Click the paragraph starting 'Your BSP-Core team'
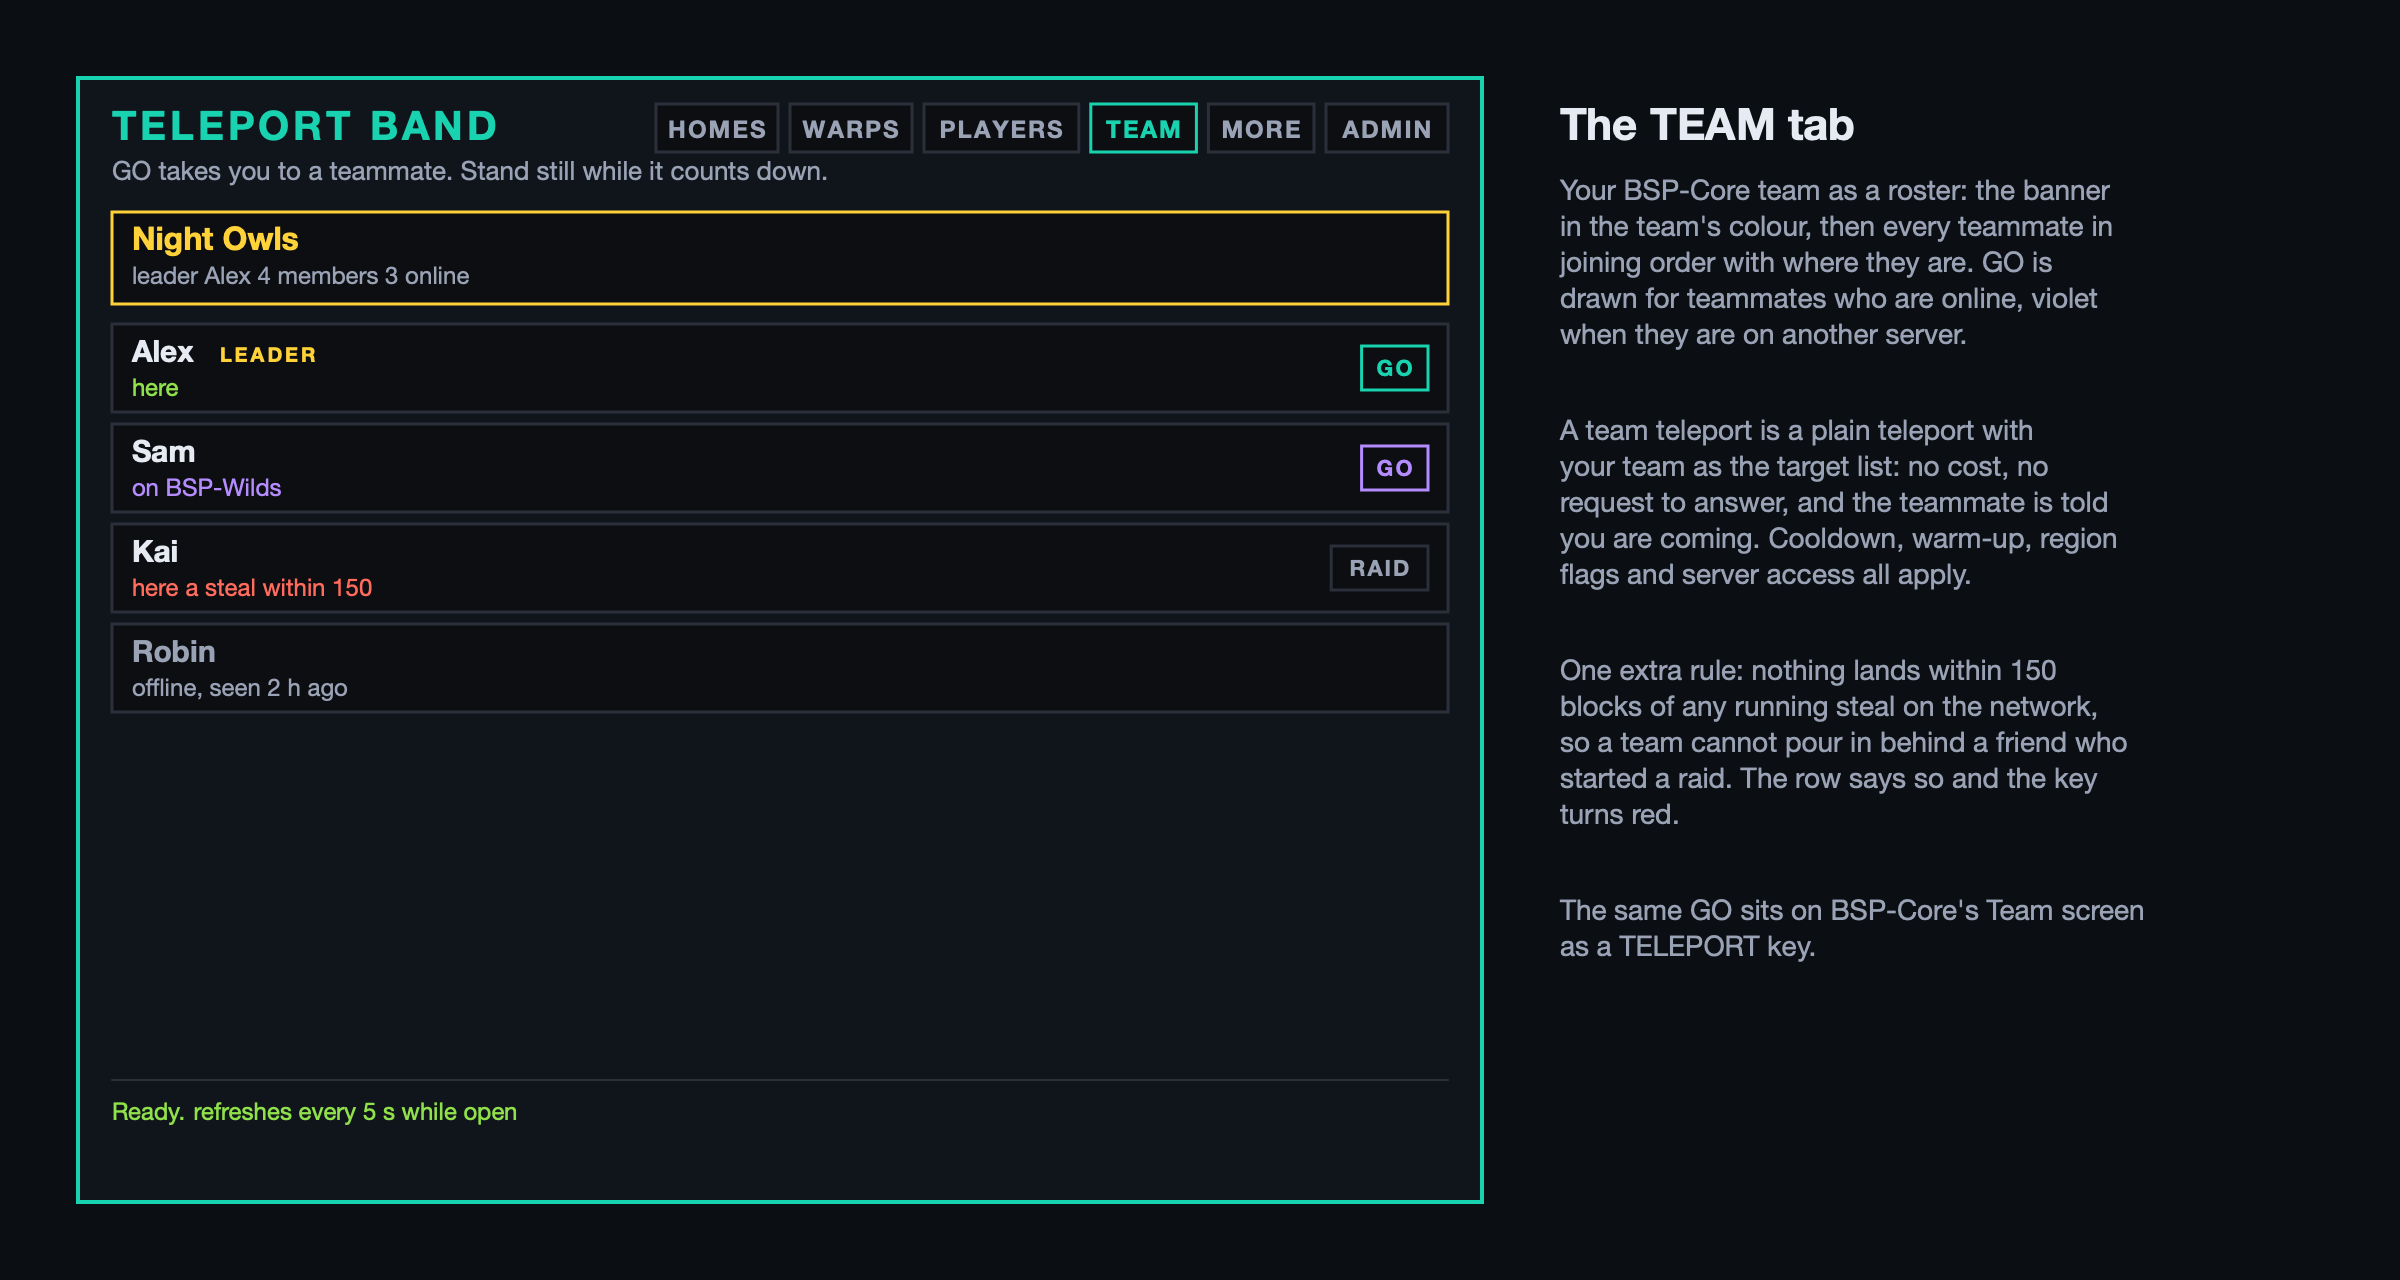Image resolution: width=2400 pixels, height=1280 pixels. point(1836,262)
